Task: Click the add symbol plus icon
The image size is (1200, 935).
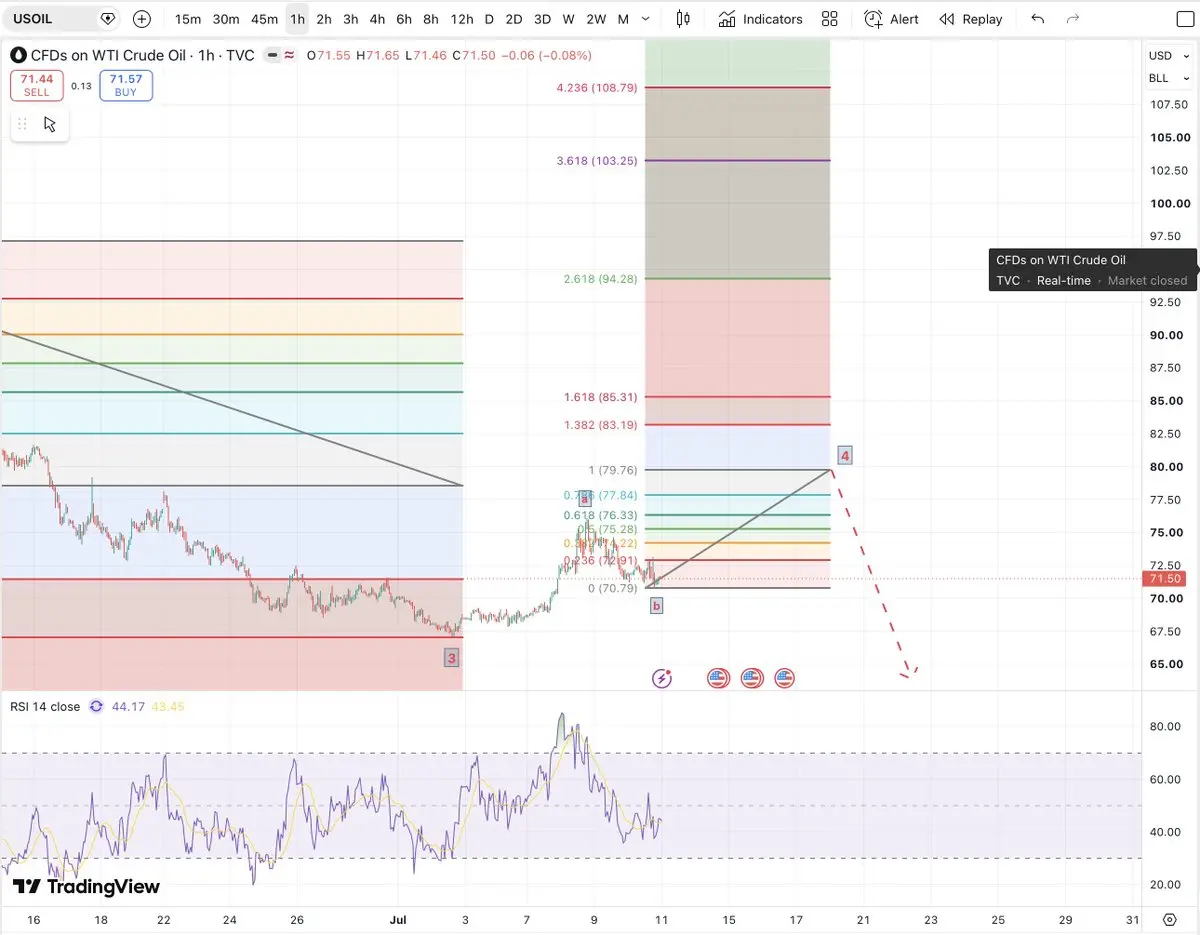Action: (142, 19)
